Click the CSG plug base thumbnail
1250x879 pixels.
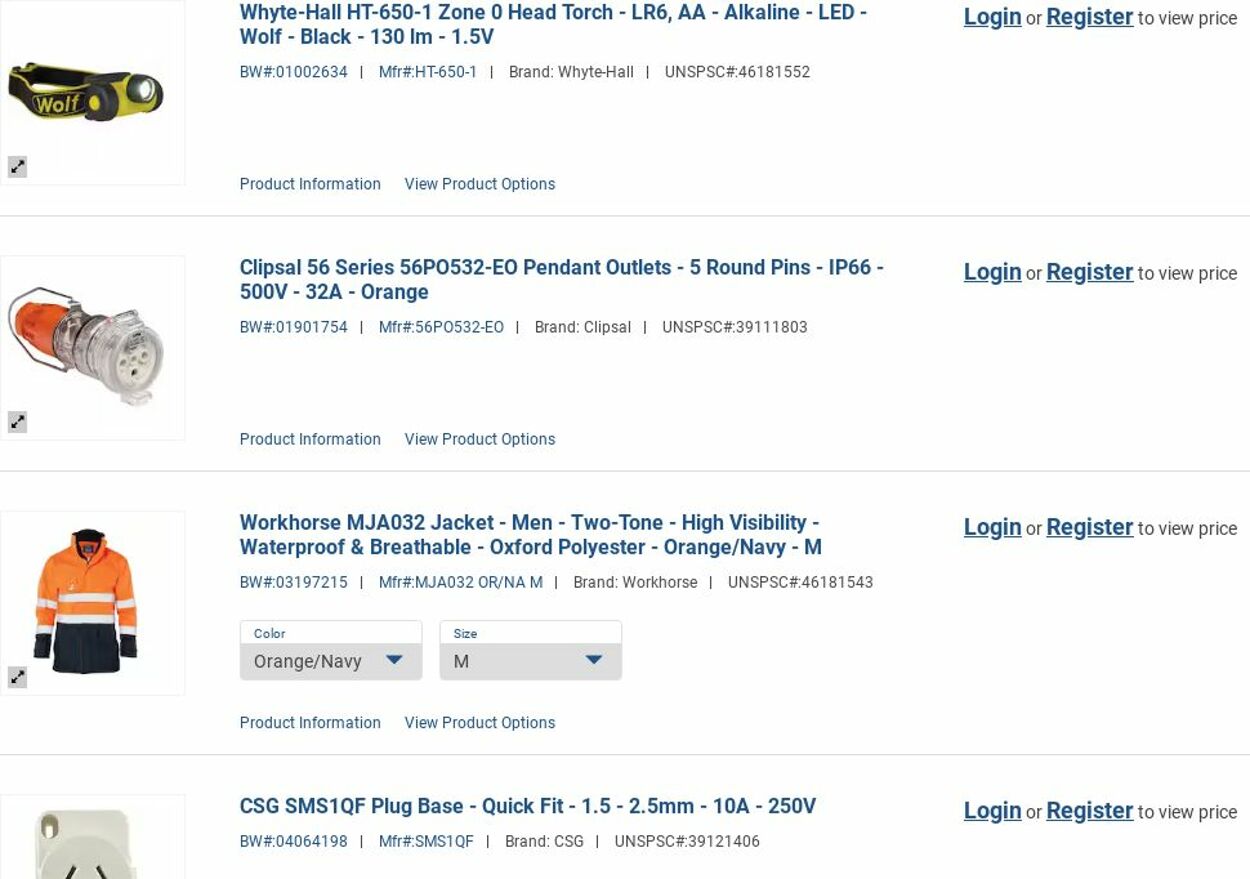click(92, 840)
